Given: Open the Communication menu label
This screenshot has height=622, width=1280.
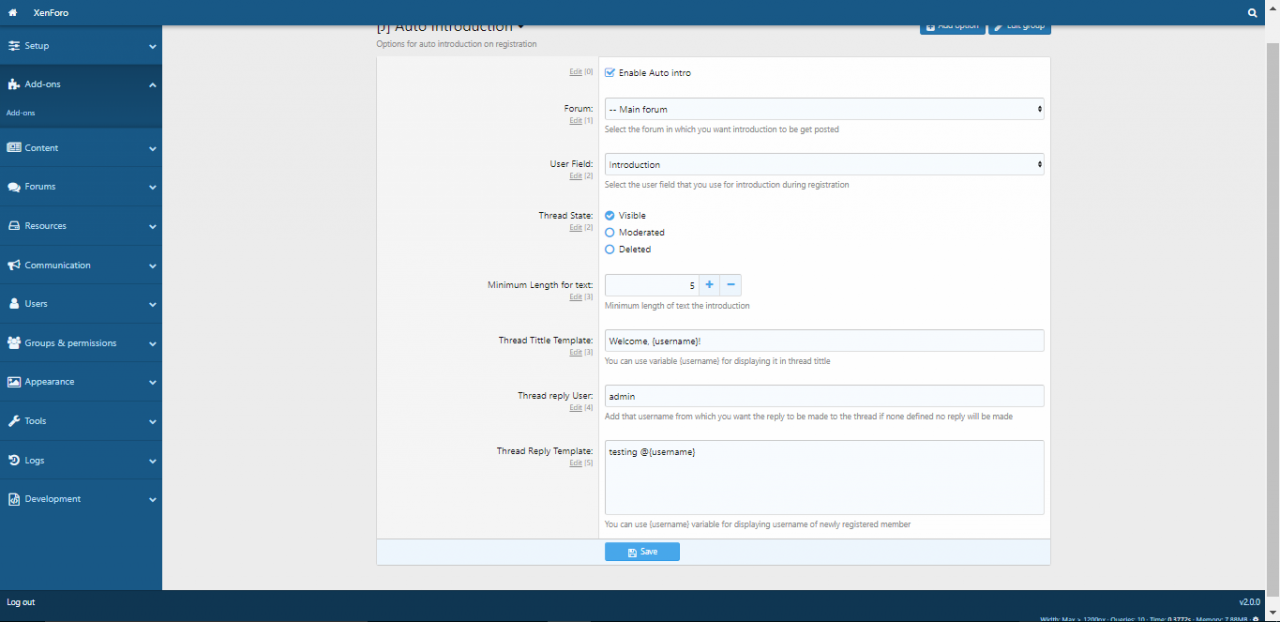Looking at the screenshot, I should coord(58,266).
